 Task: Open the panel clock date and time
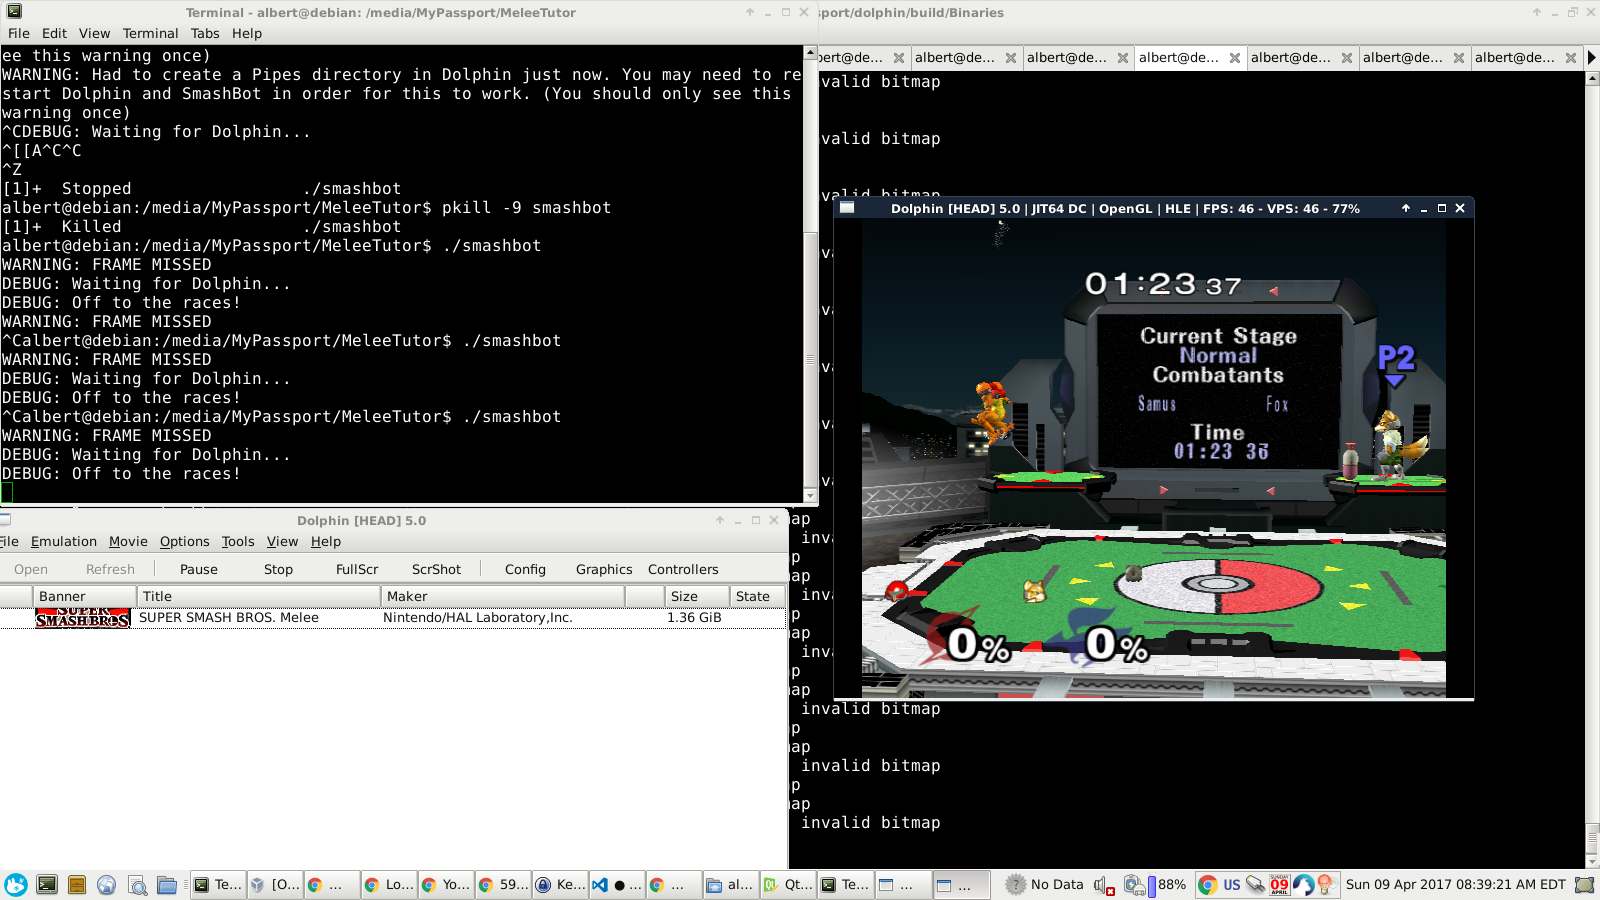[x=1455, y=885]
